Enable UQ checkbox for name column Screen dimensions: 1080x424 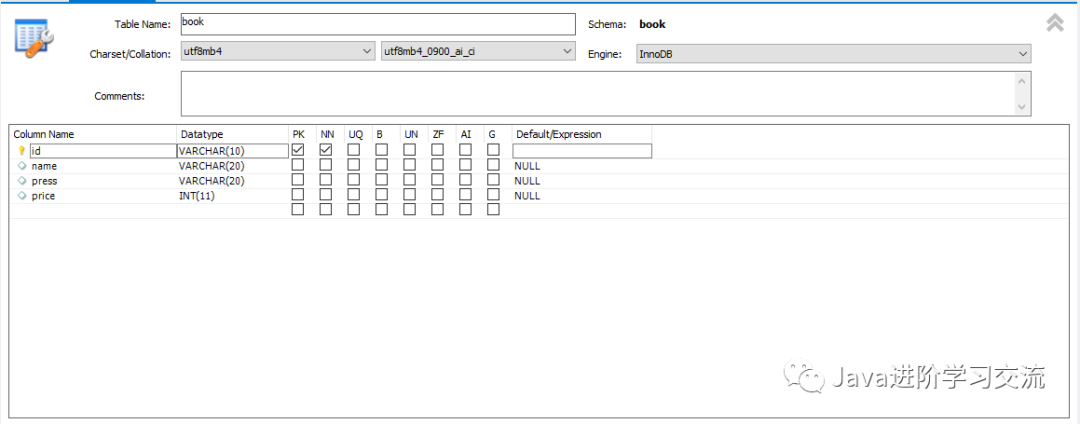[x=354, y=165]
